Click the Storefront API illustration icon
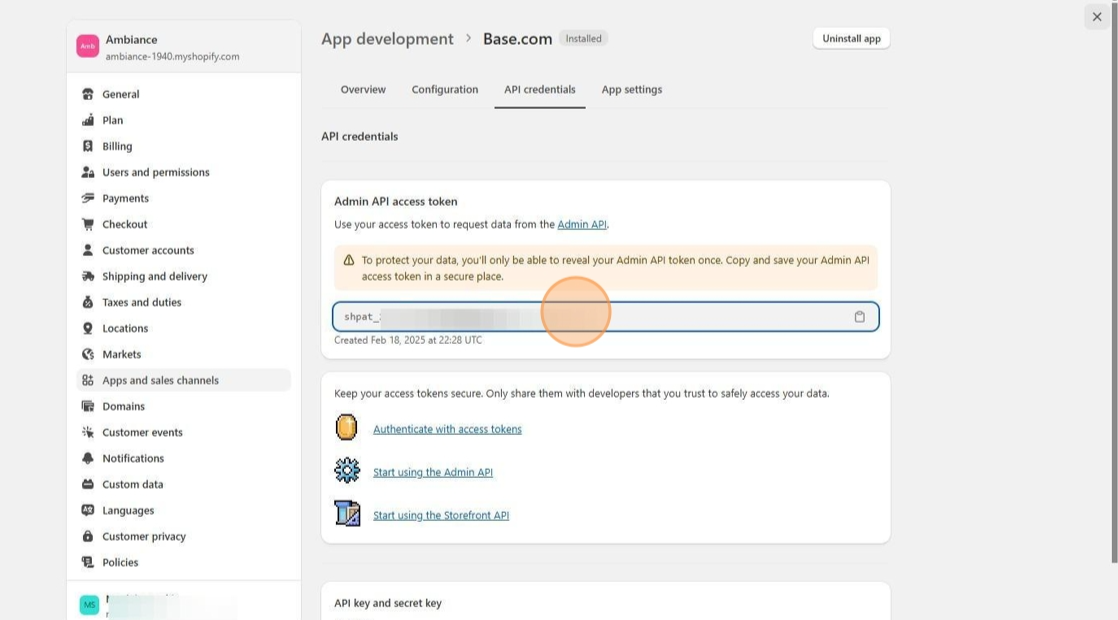Image resolution: width=1118 pixels, height=620 pixels. pos(347,514)
